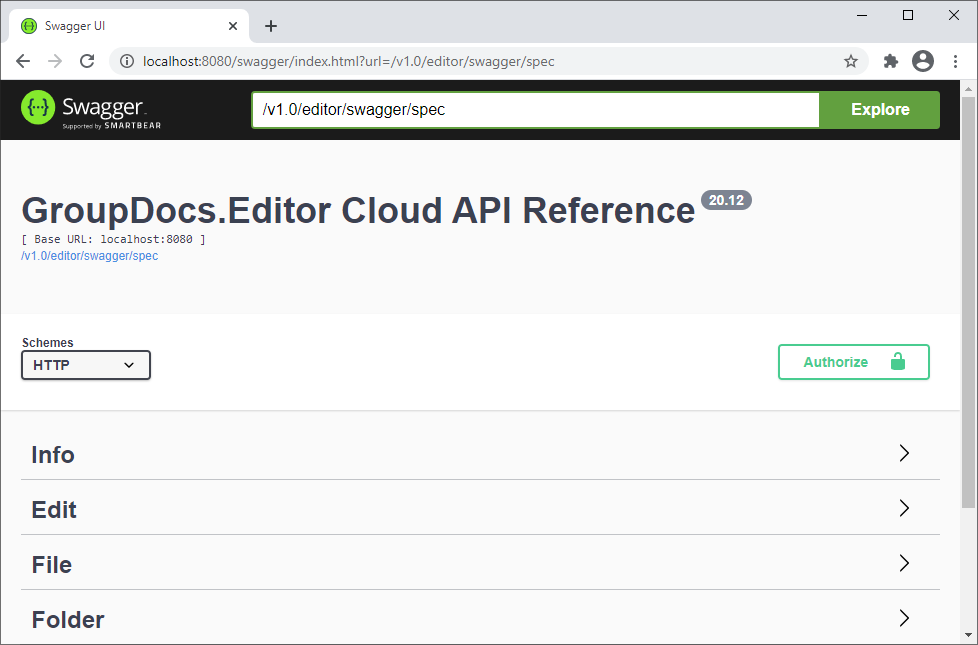978x645 pixels.
Task: Open the browser extensions puzzle icon
Action: 891,61
